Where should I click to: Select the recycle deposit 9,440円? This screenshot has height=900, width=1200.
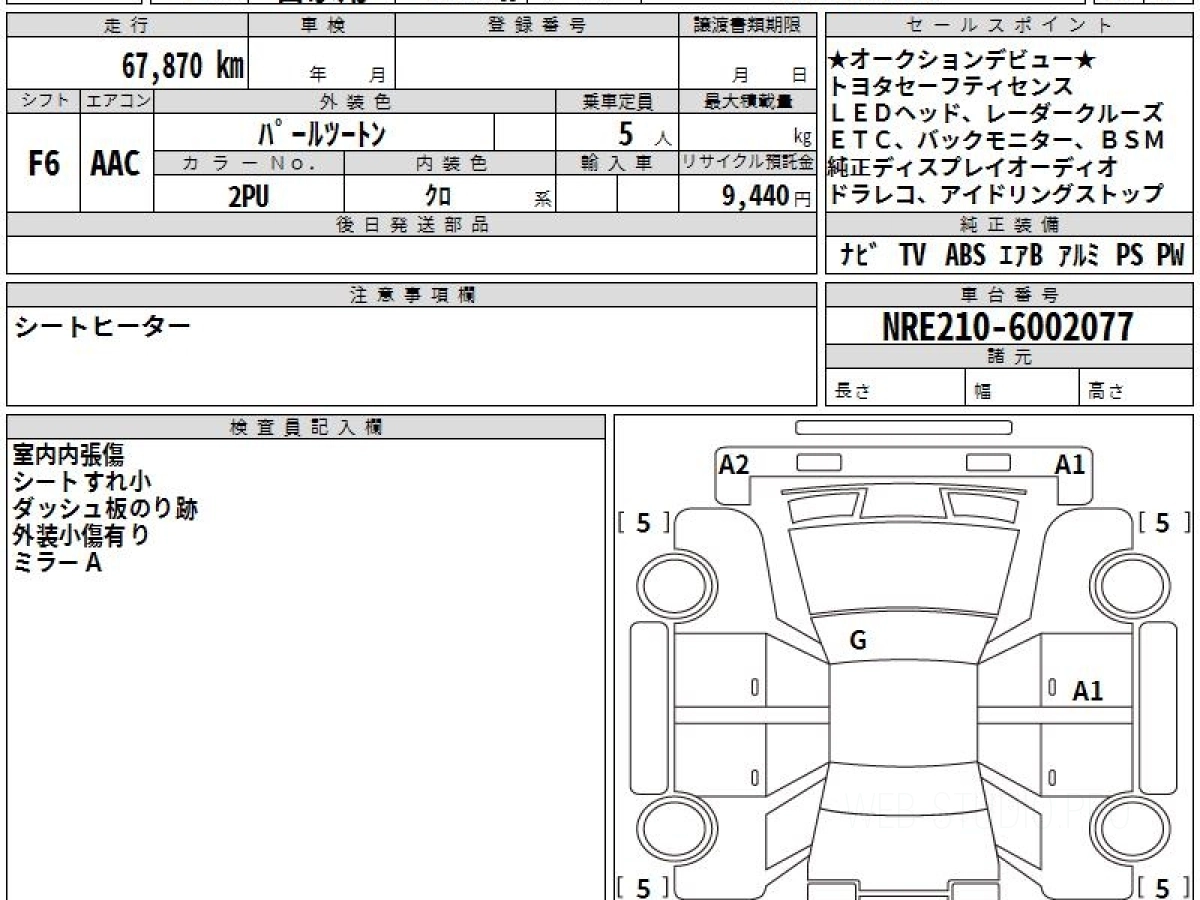(767, 196)
